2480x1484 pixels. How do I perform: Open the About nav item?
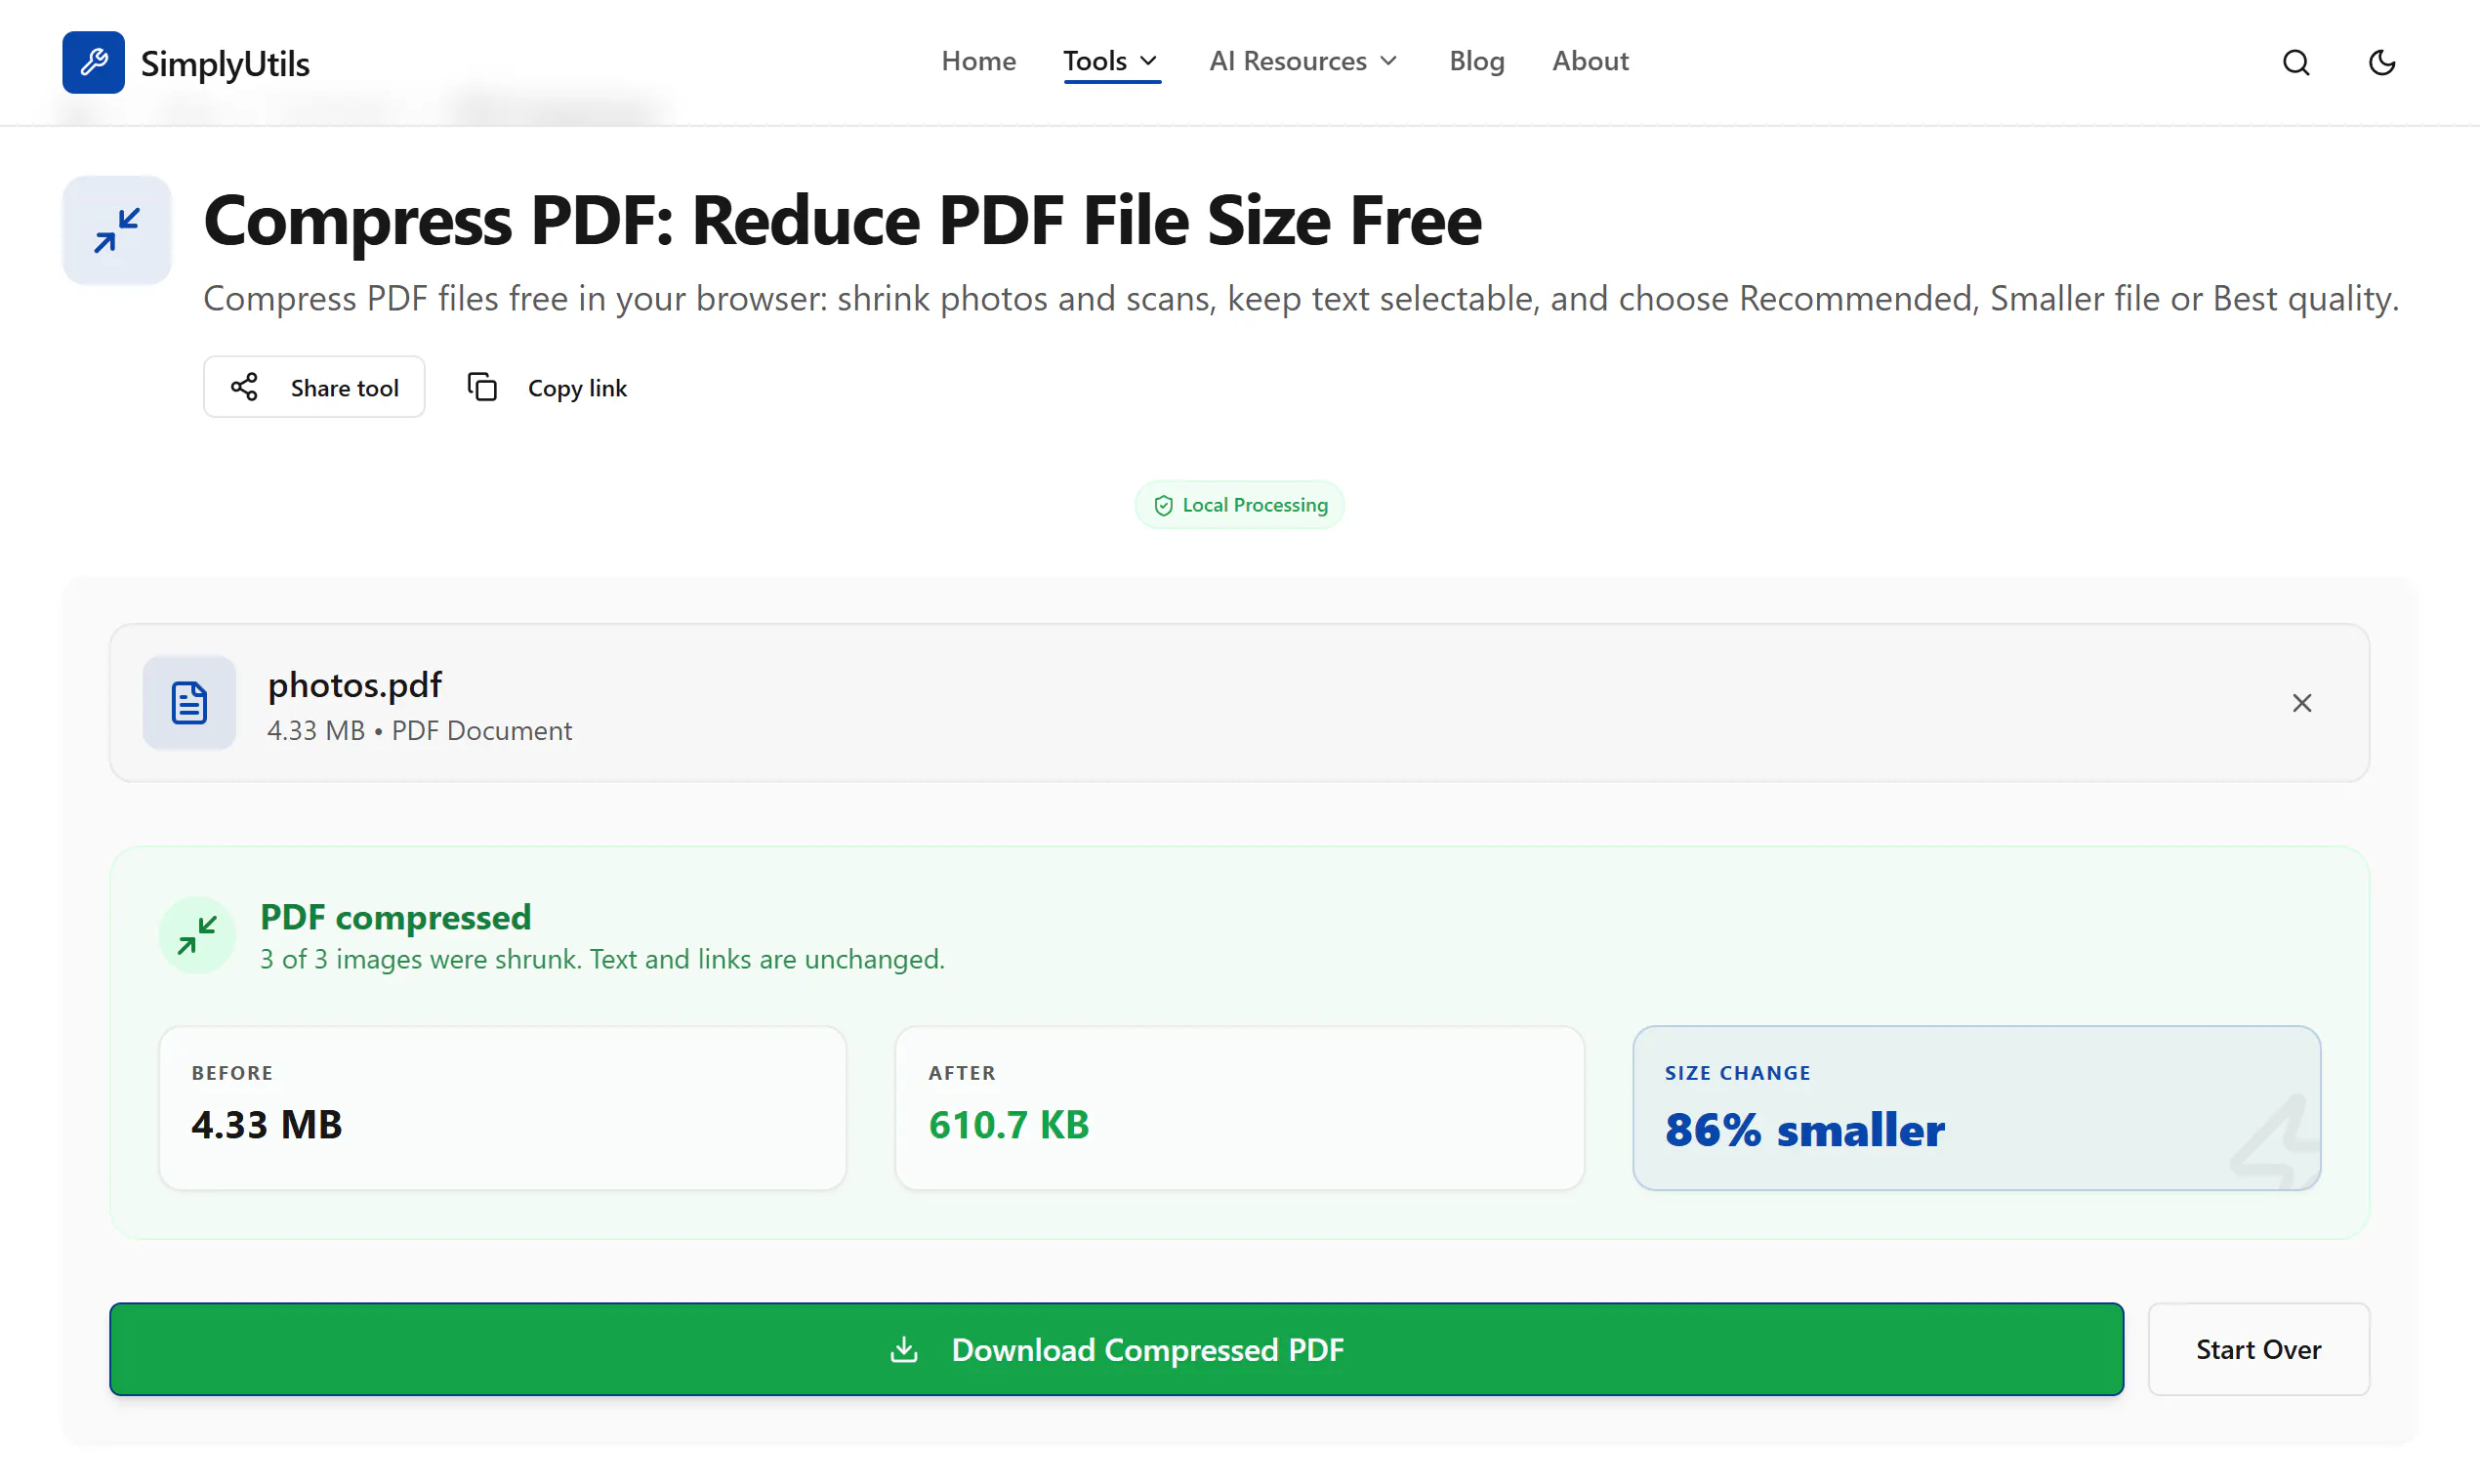coord(1590,62)
